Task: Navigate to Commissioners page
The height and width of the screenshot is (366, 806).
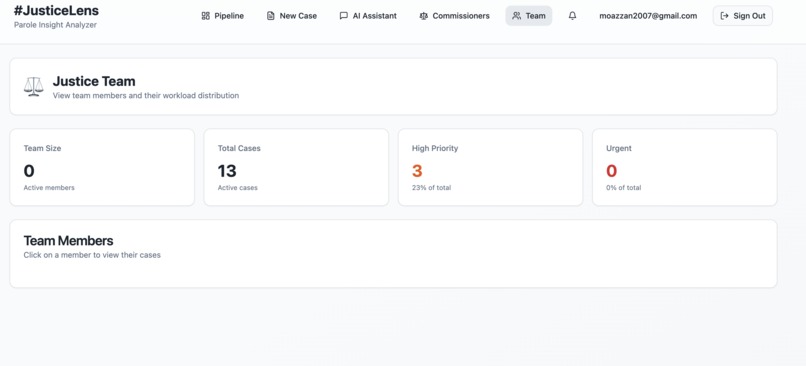Action: tap(454, 16)
